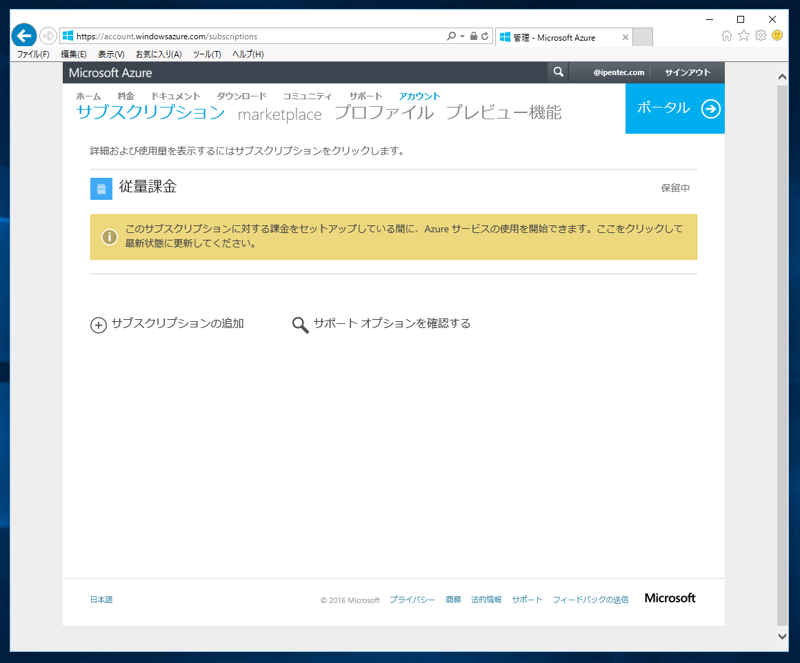800x663 pixels.
Task: Click the browser forward arrow button
Action: click(x=48, y=36)
